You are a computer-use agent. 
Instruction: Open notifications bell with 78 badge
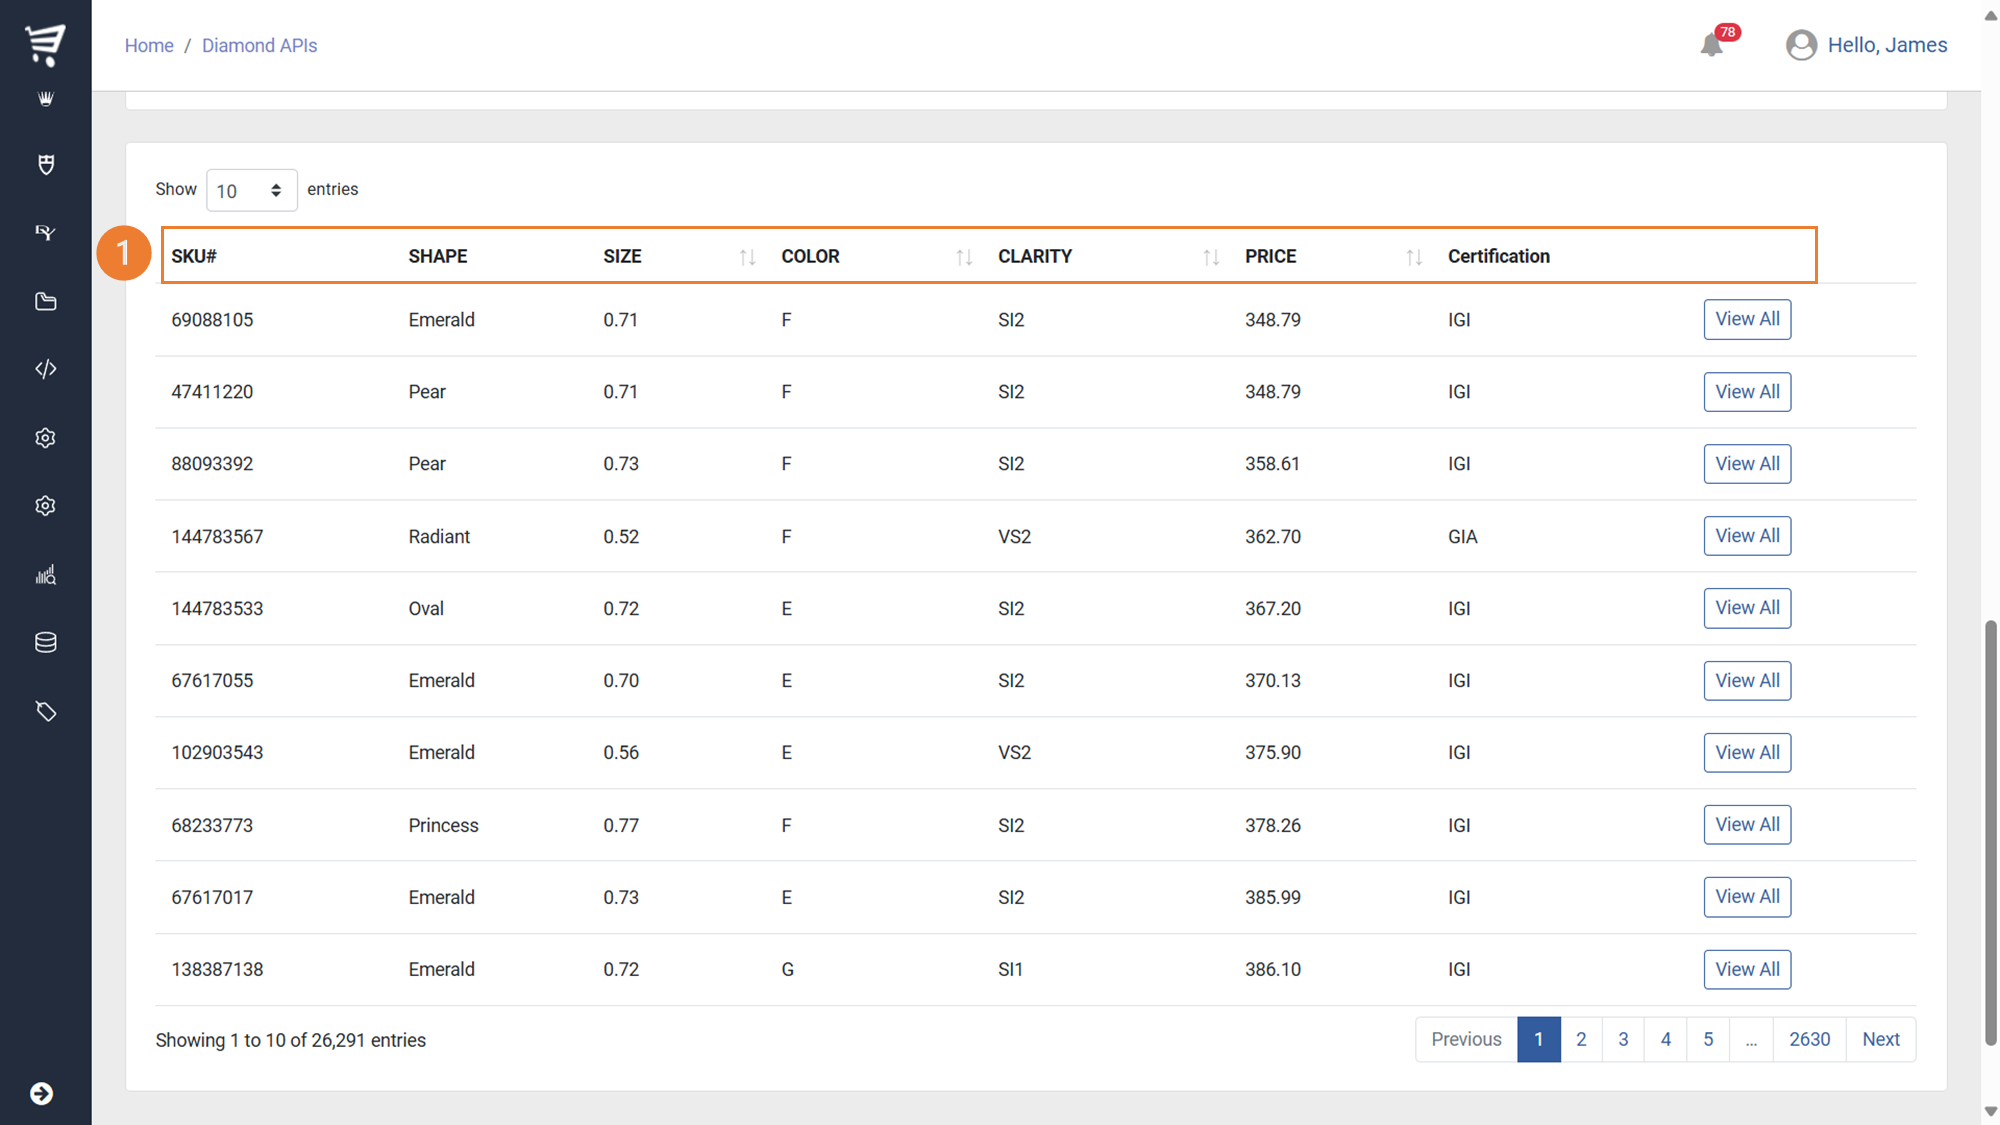click(x=1712, y=45)
